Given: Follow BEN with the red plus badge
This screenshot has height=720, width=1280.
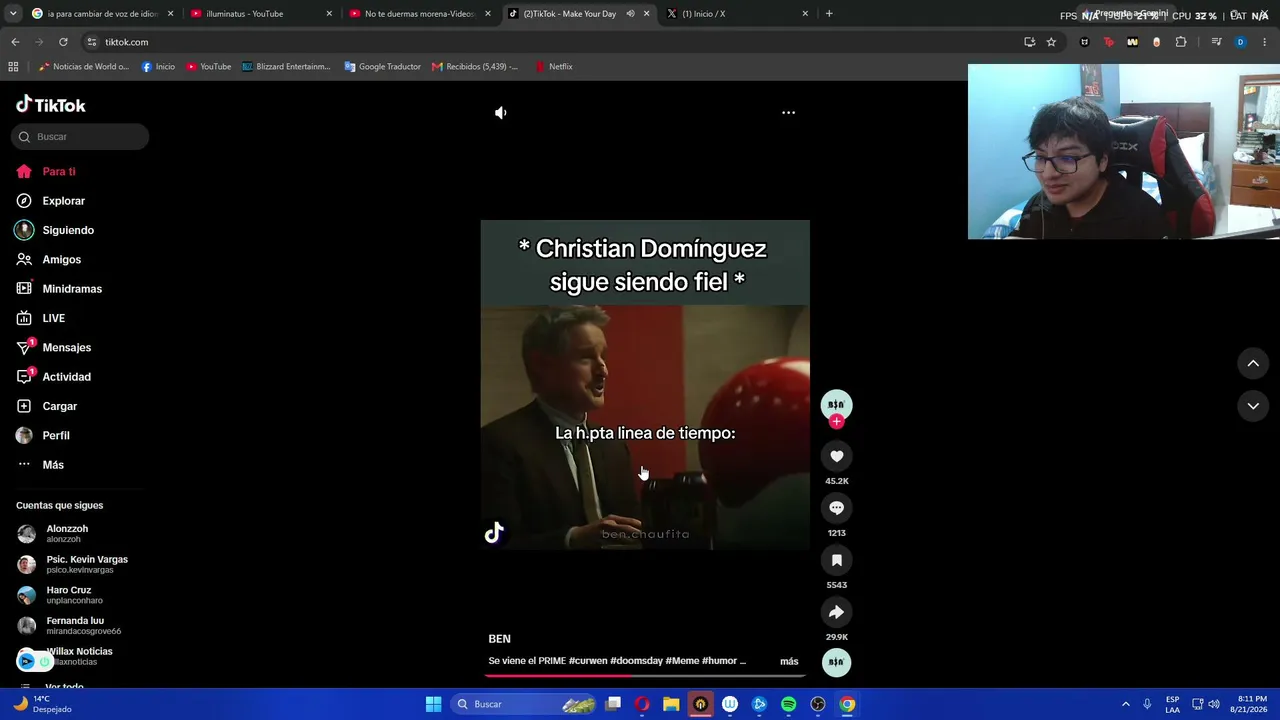Looking at the screenshot, I should point(837,422).
